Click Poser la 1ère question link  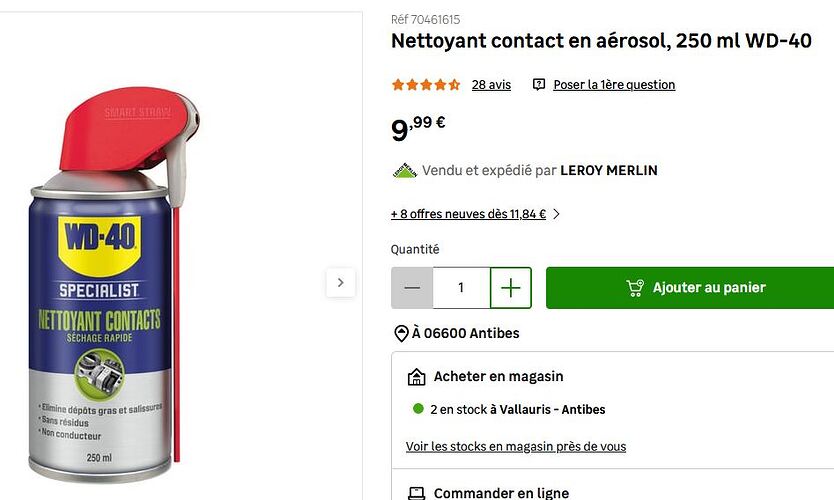(x=614, y=85)
